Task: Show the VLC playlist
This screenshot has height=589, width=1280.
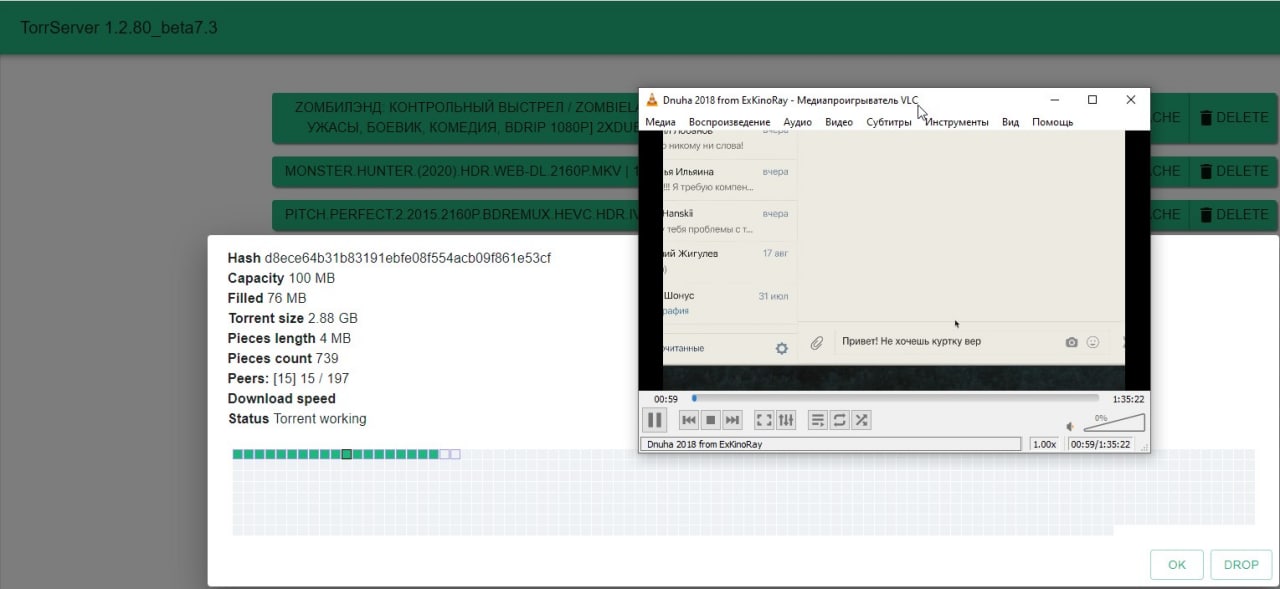Action: (817, 420)
